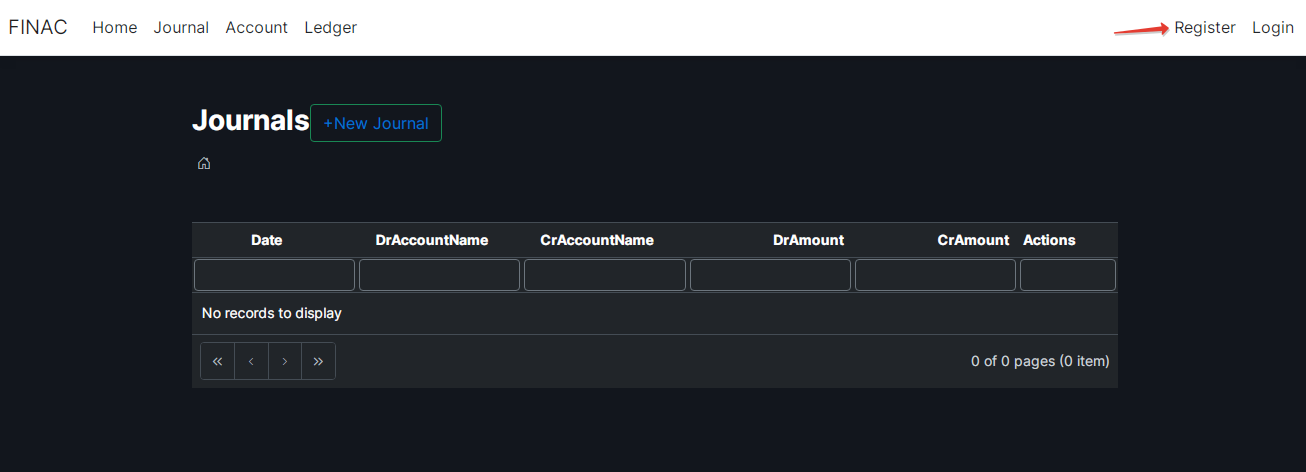Jump to last page of grid
This screenshot has height=472, width=1306.
[318, 361]
